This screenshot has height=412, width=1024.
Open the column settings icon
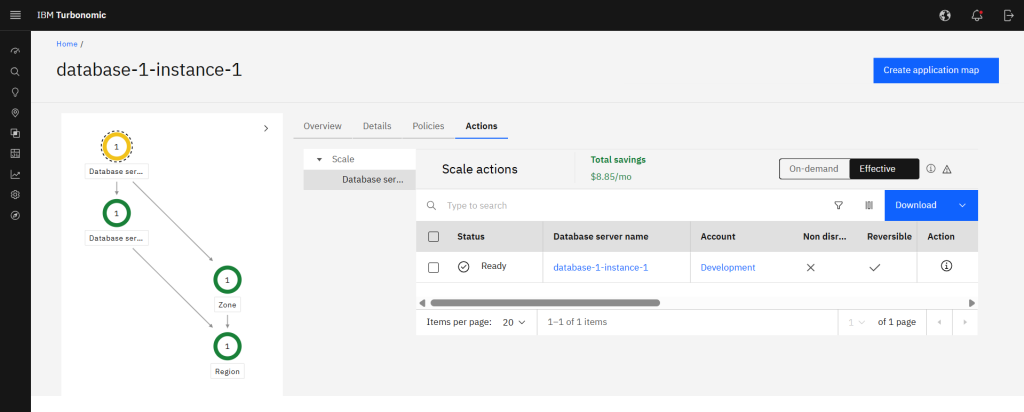pos(869,205)
